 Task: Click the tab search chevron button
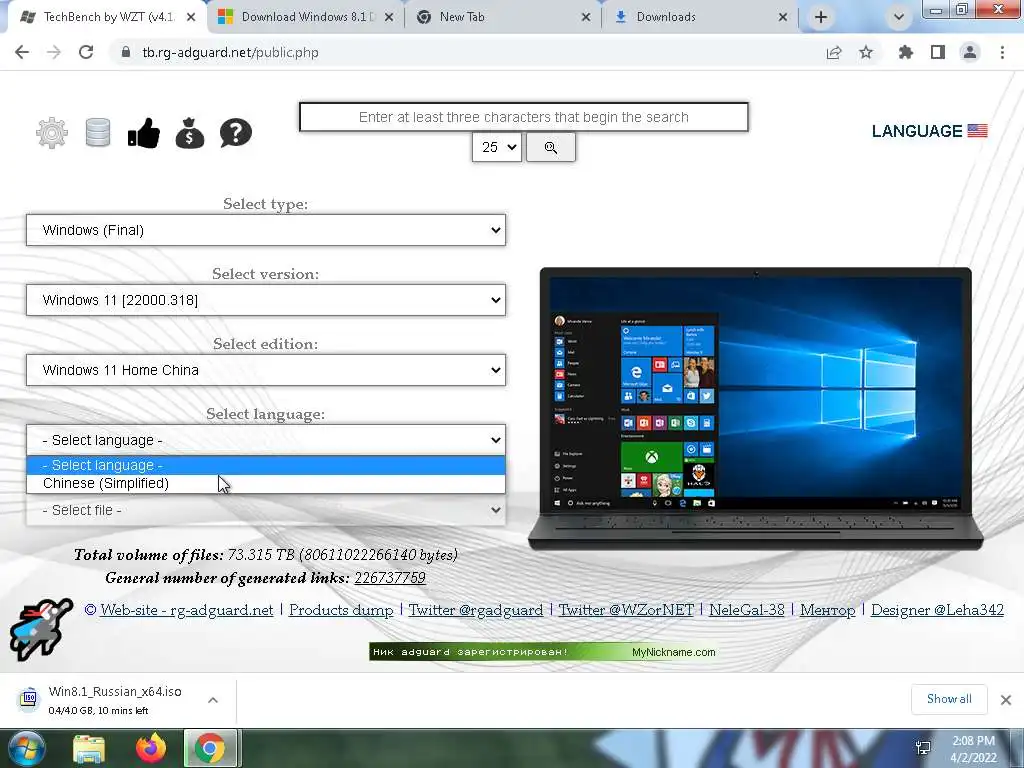899,17
